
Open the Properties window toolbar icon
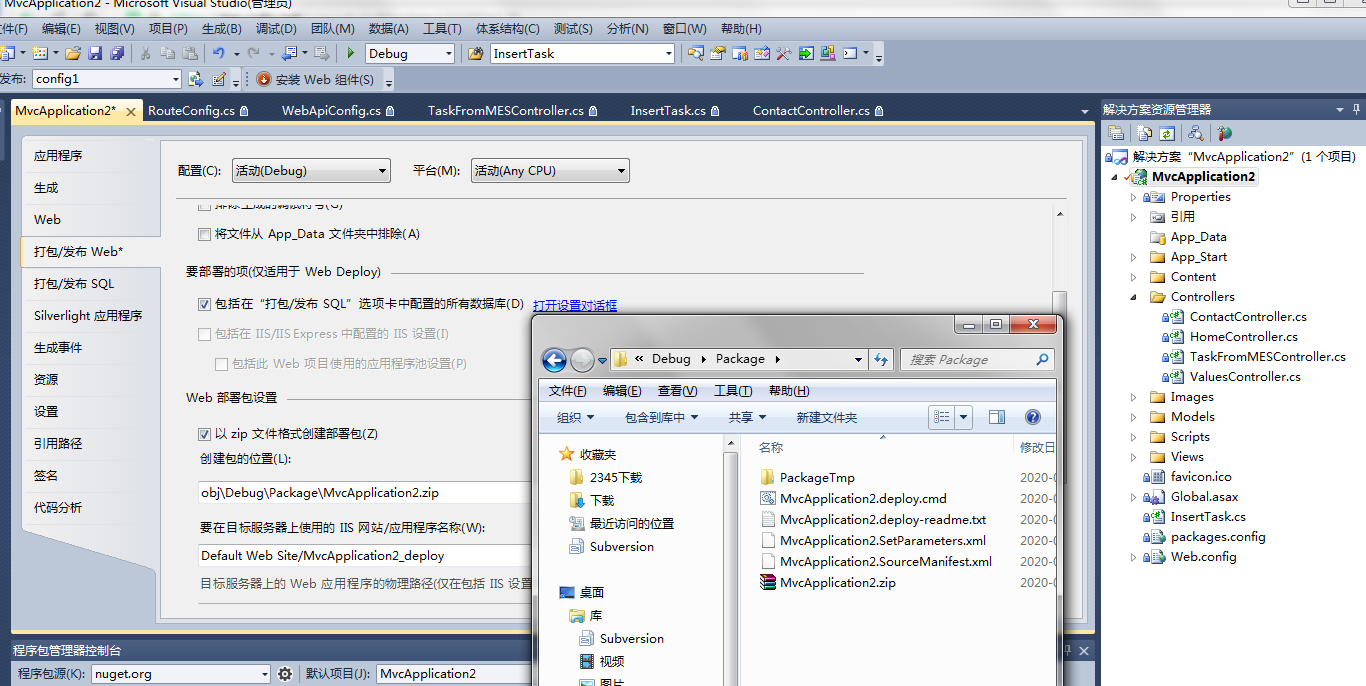click(x=717, y=53)
